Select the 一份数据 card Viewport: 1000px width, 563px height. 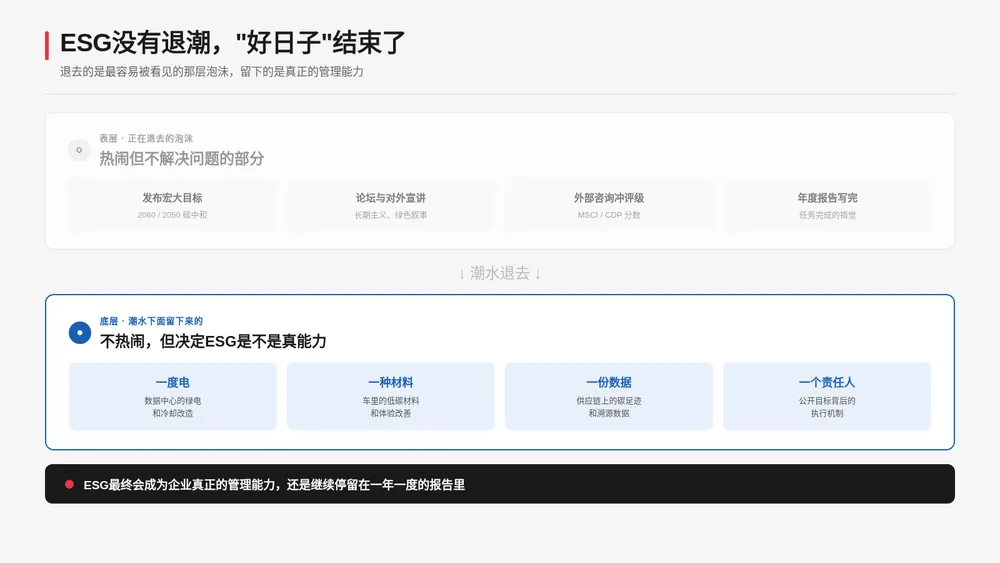(x=609, y=396)
